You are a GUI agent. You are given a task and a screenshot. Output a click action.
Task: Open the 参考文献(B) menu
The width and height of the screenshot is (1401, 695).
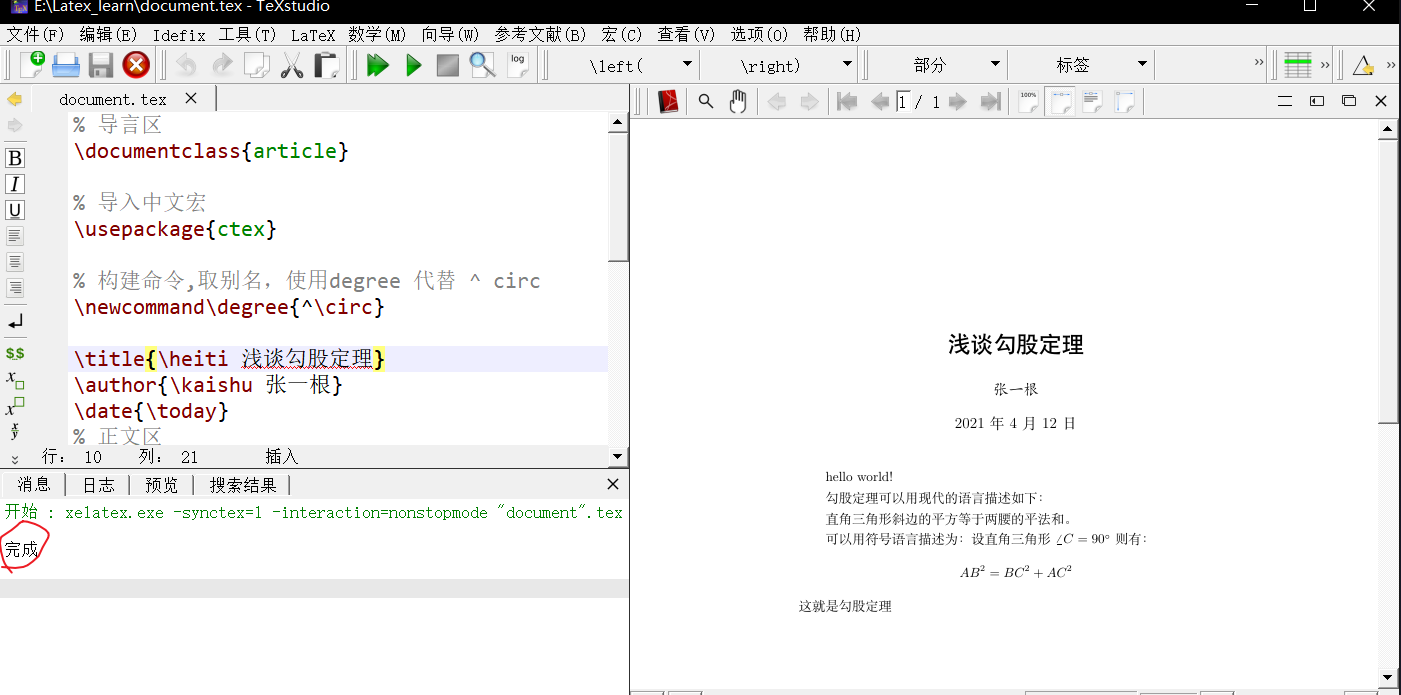(540, 35)
